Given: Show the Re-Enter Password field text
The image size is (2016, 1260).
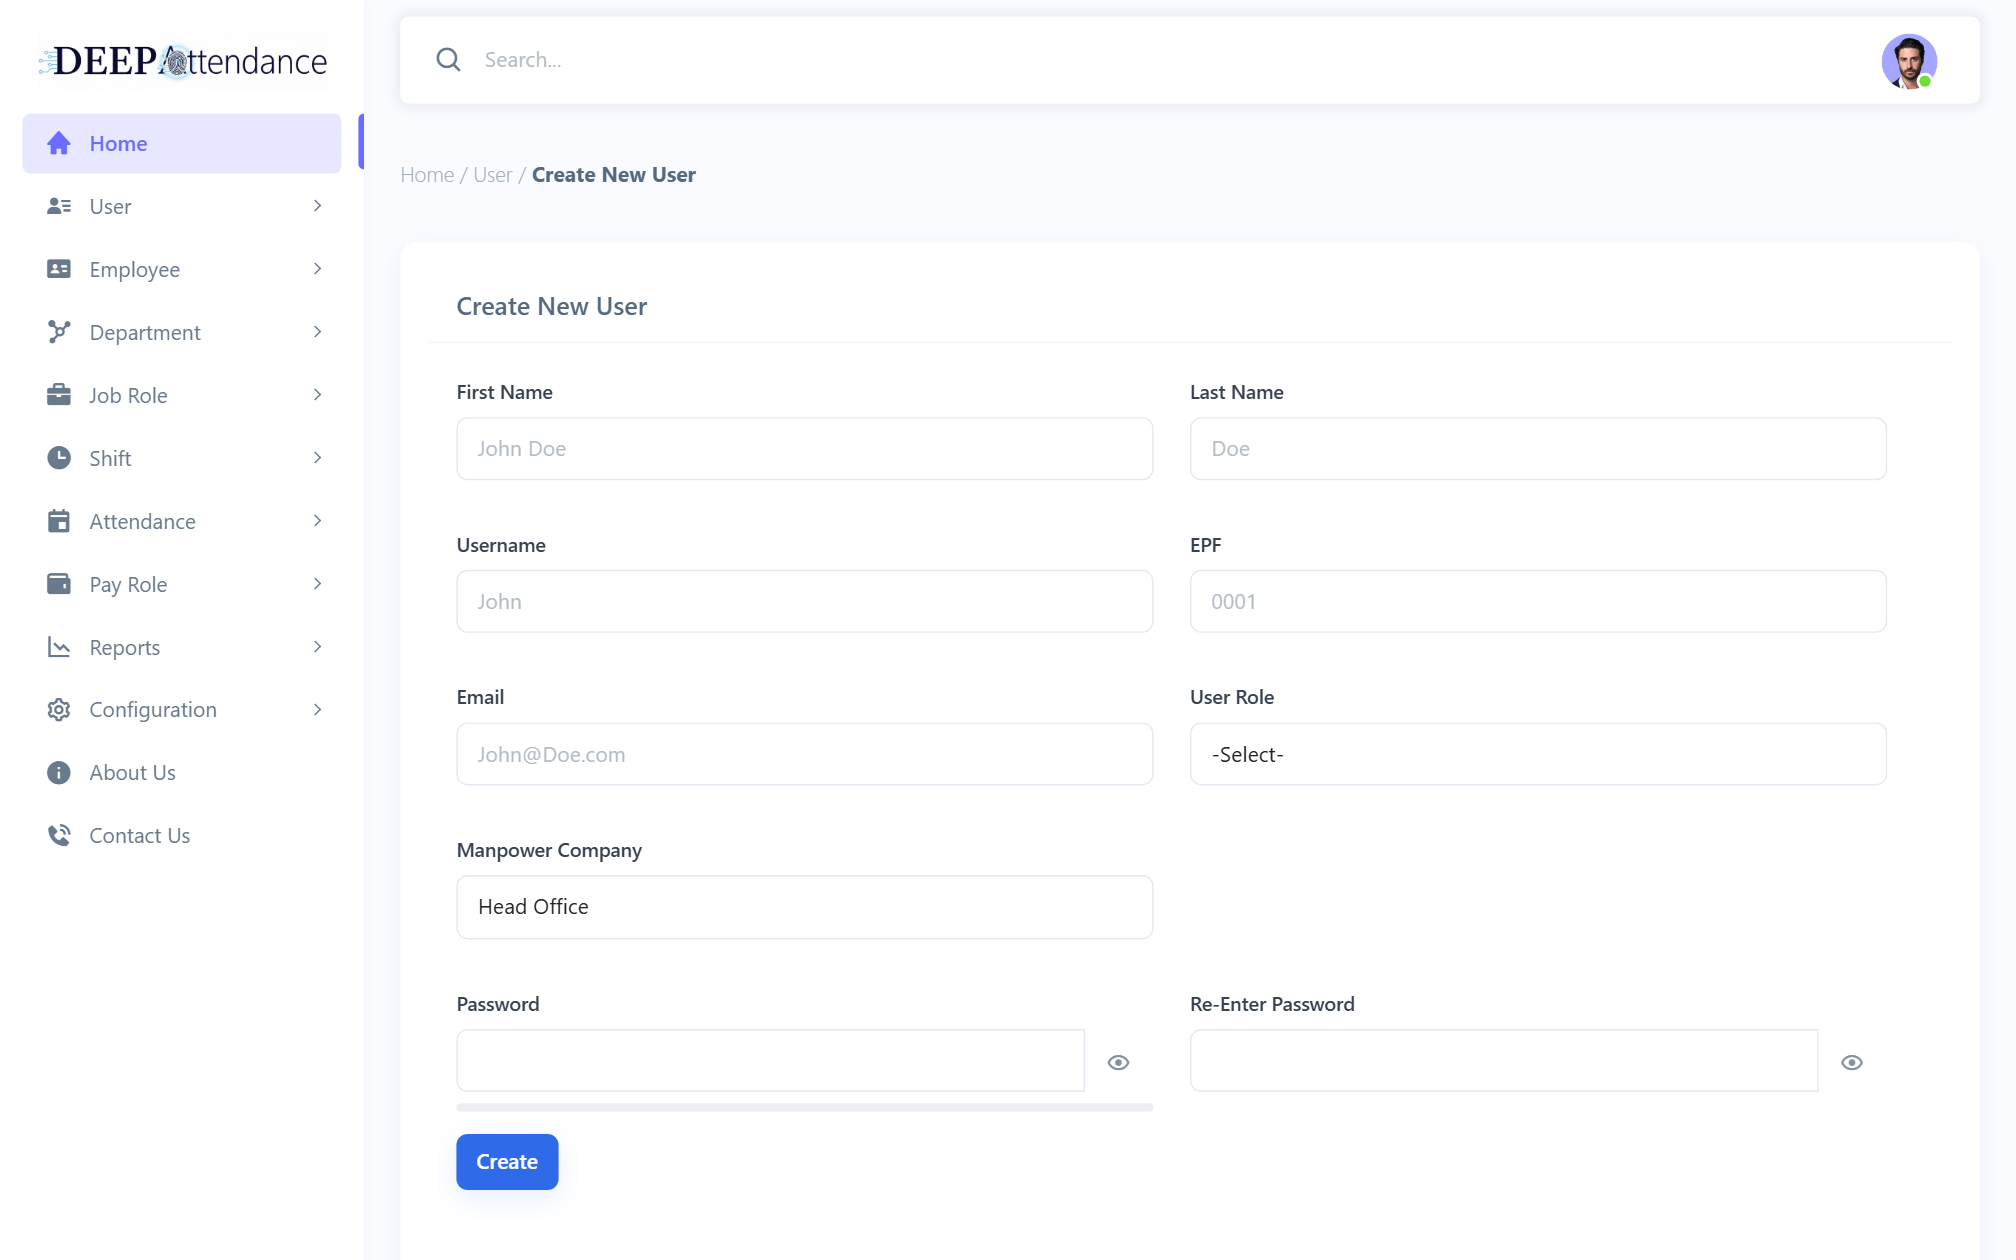Looking at the screenshot, I should click(1852, 1062).
